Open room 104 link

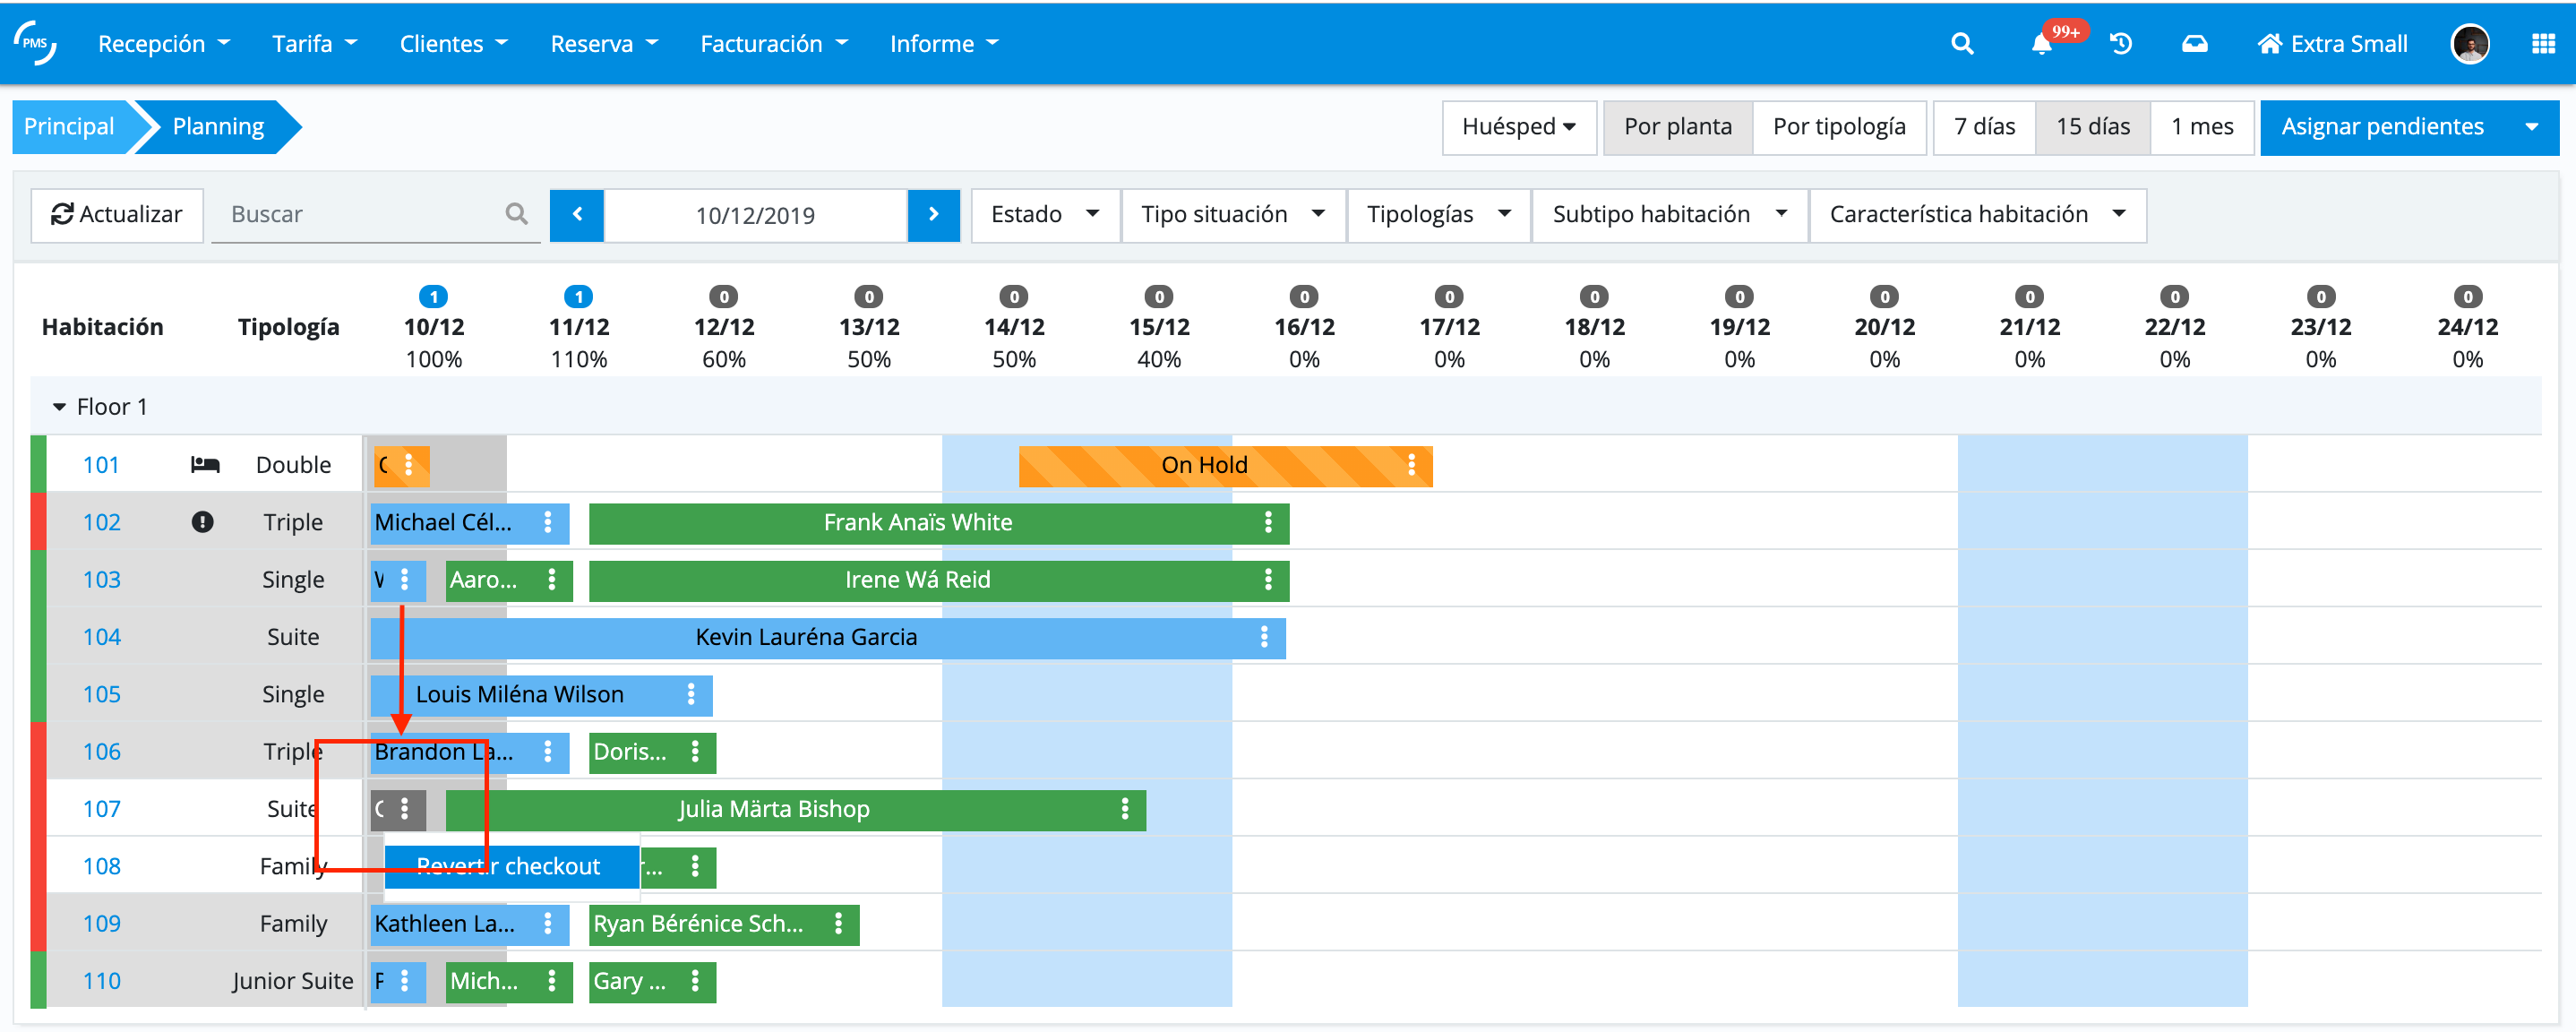pyautogui.click(x=101, y=637)
